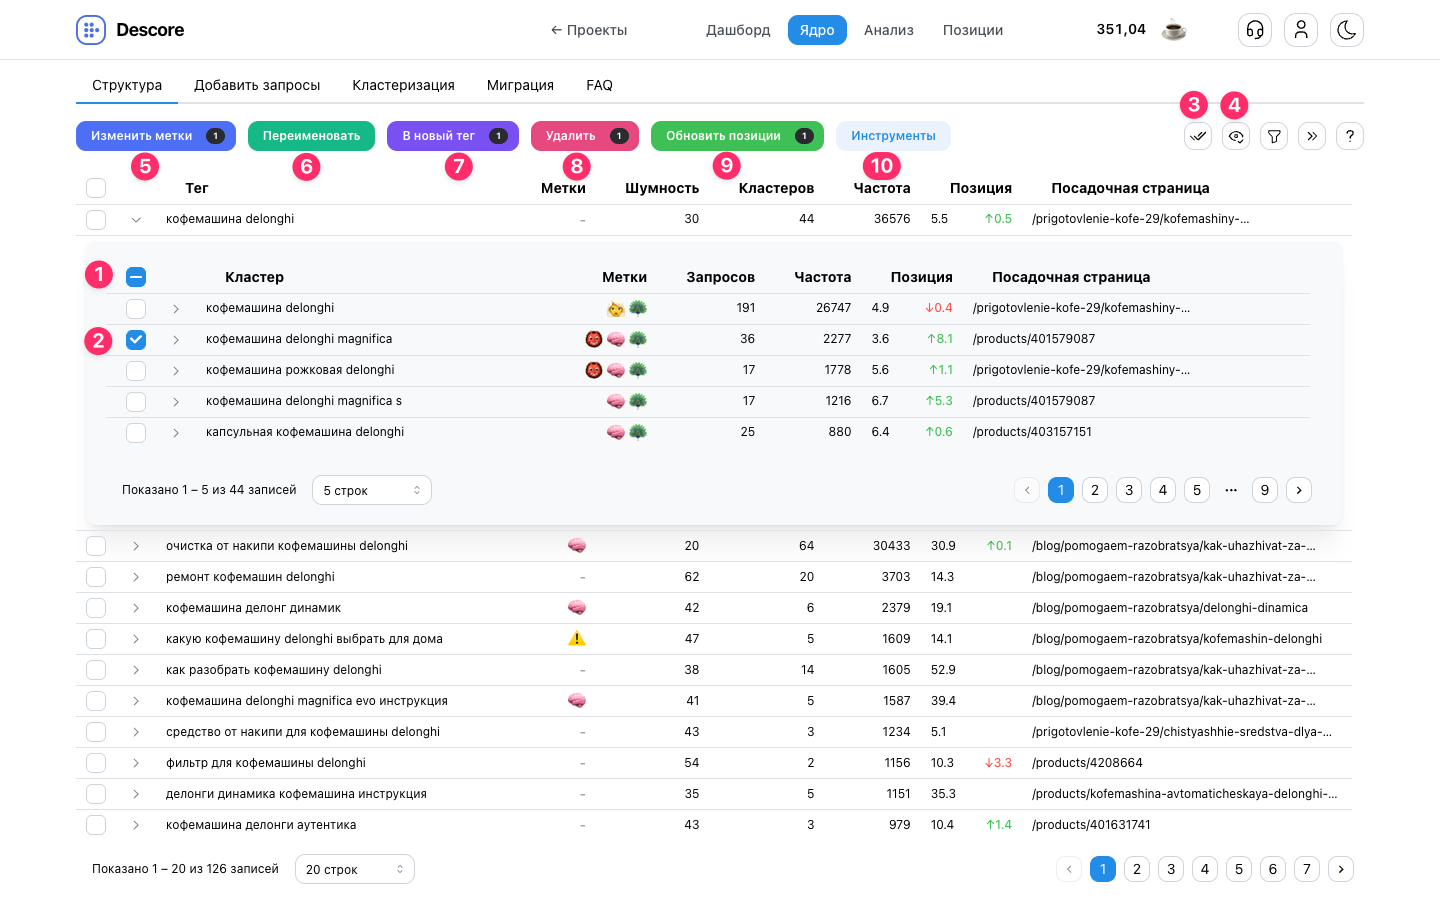Click the double-checkmark toolbar icon
This screenshot has height=900, width=1440.
pyautogui.click(x=1198, y=136)
